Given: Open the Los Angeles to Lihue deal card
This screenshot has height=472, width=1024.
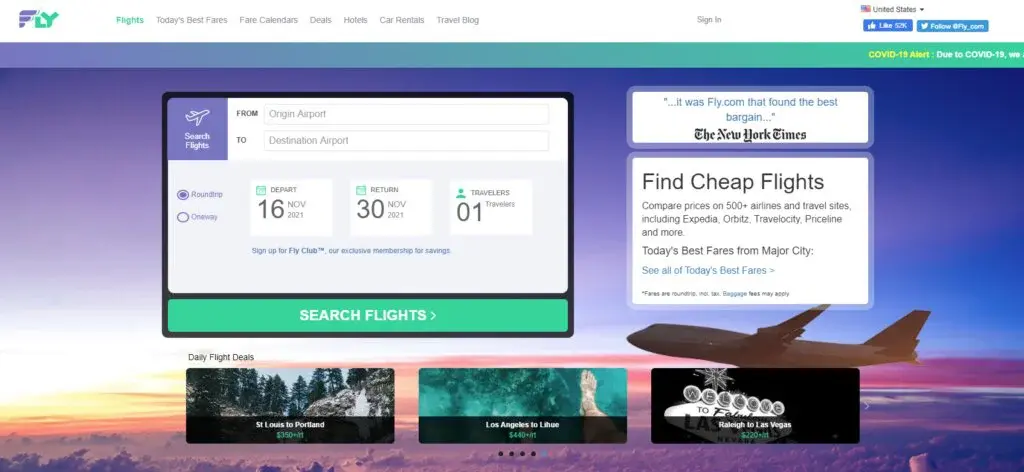Looking at the screenshot, I should pos(522,405).
